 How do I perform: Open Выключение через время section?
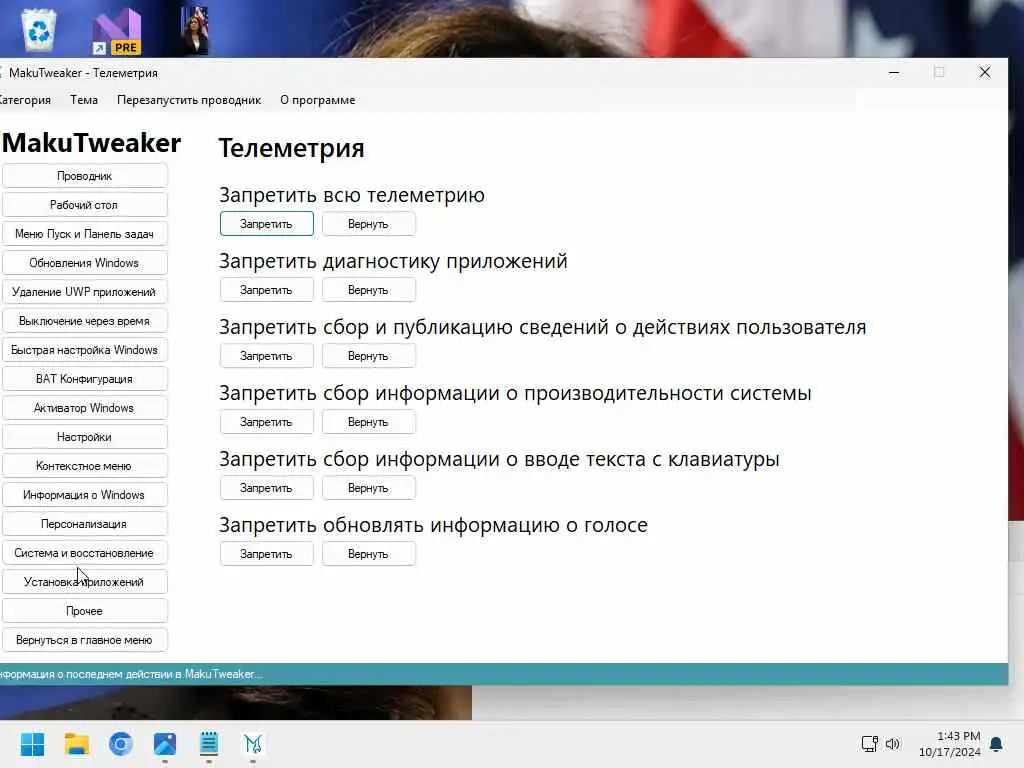(x=85, y=321)
